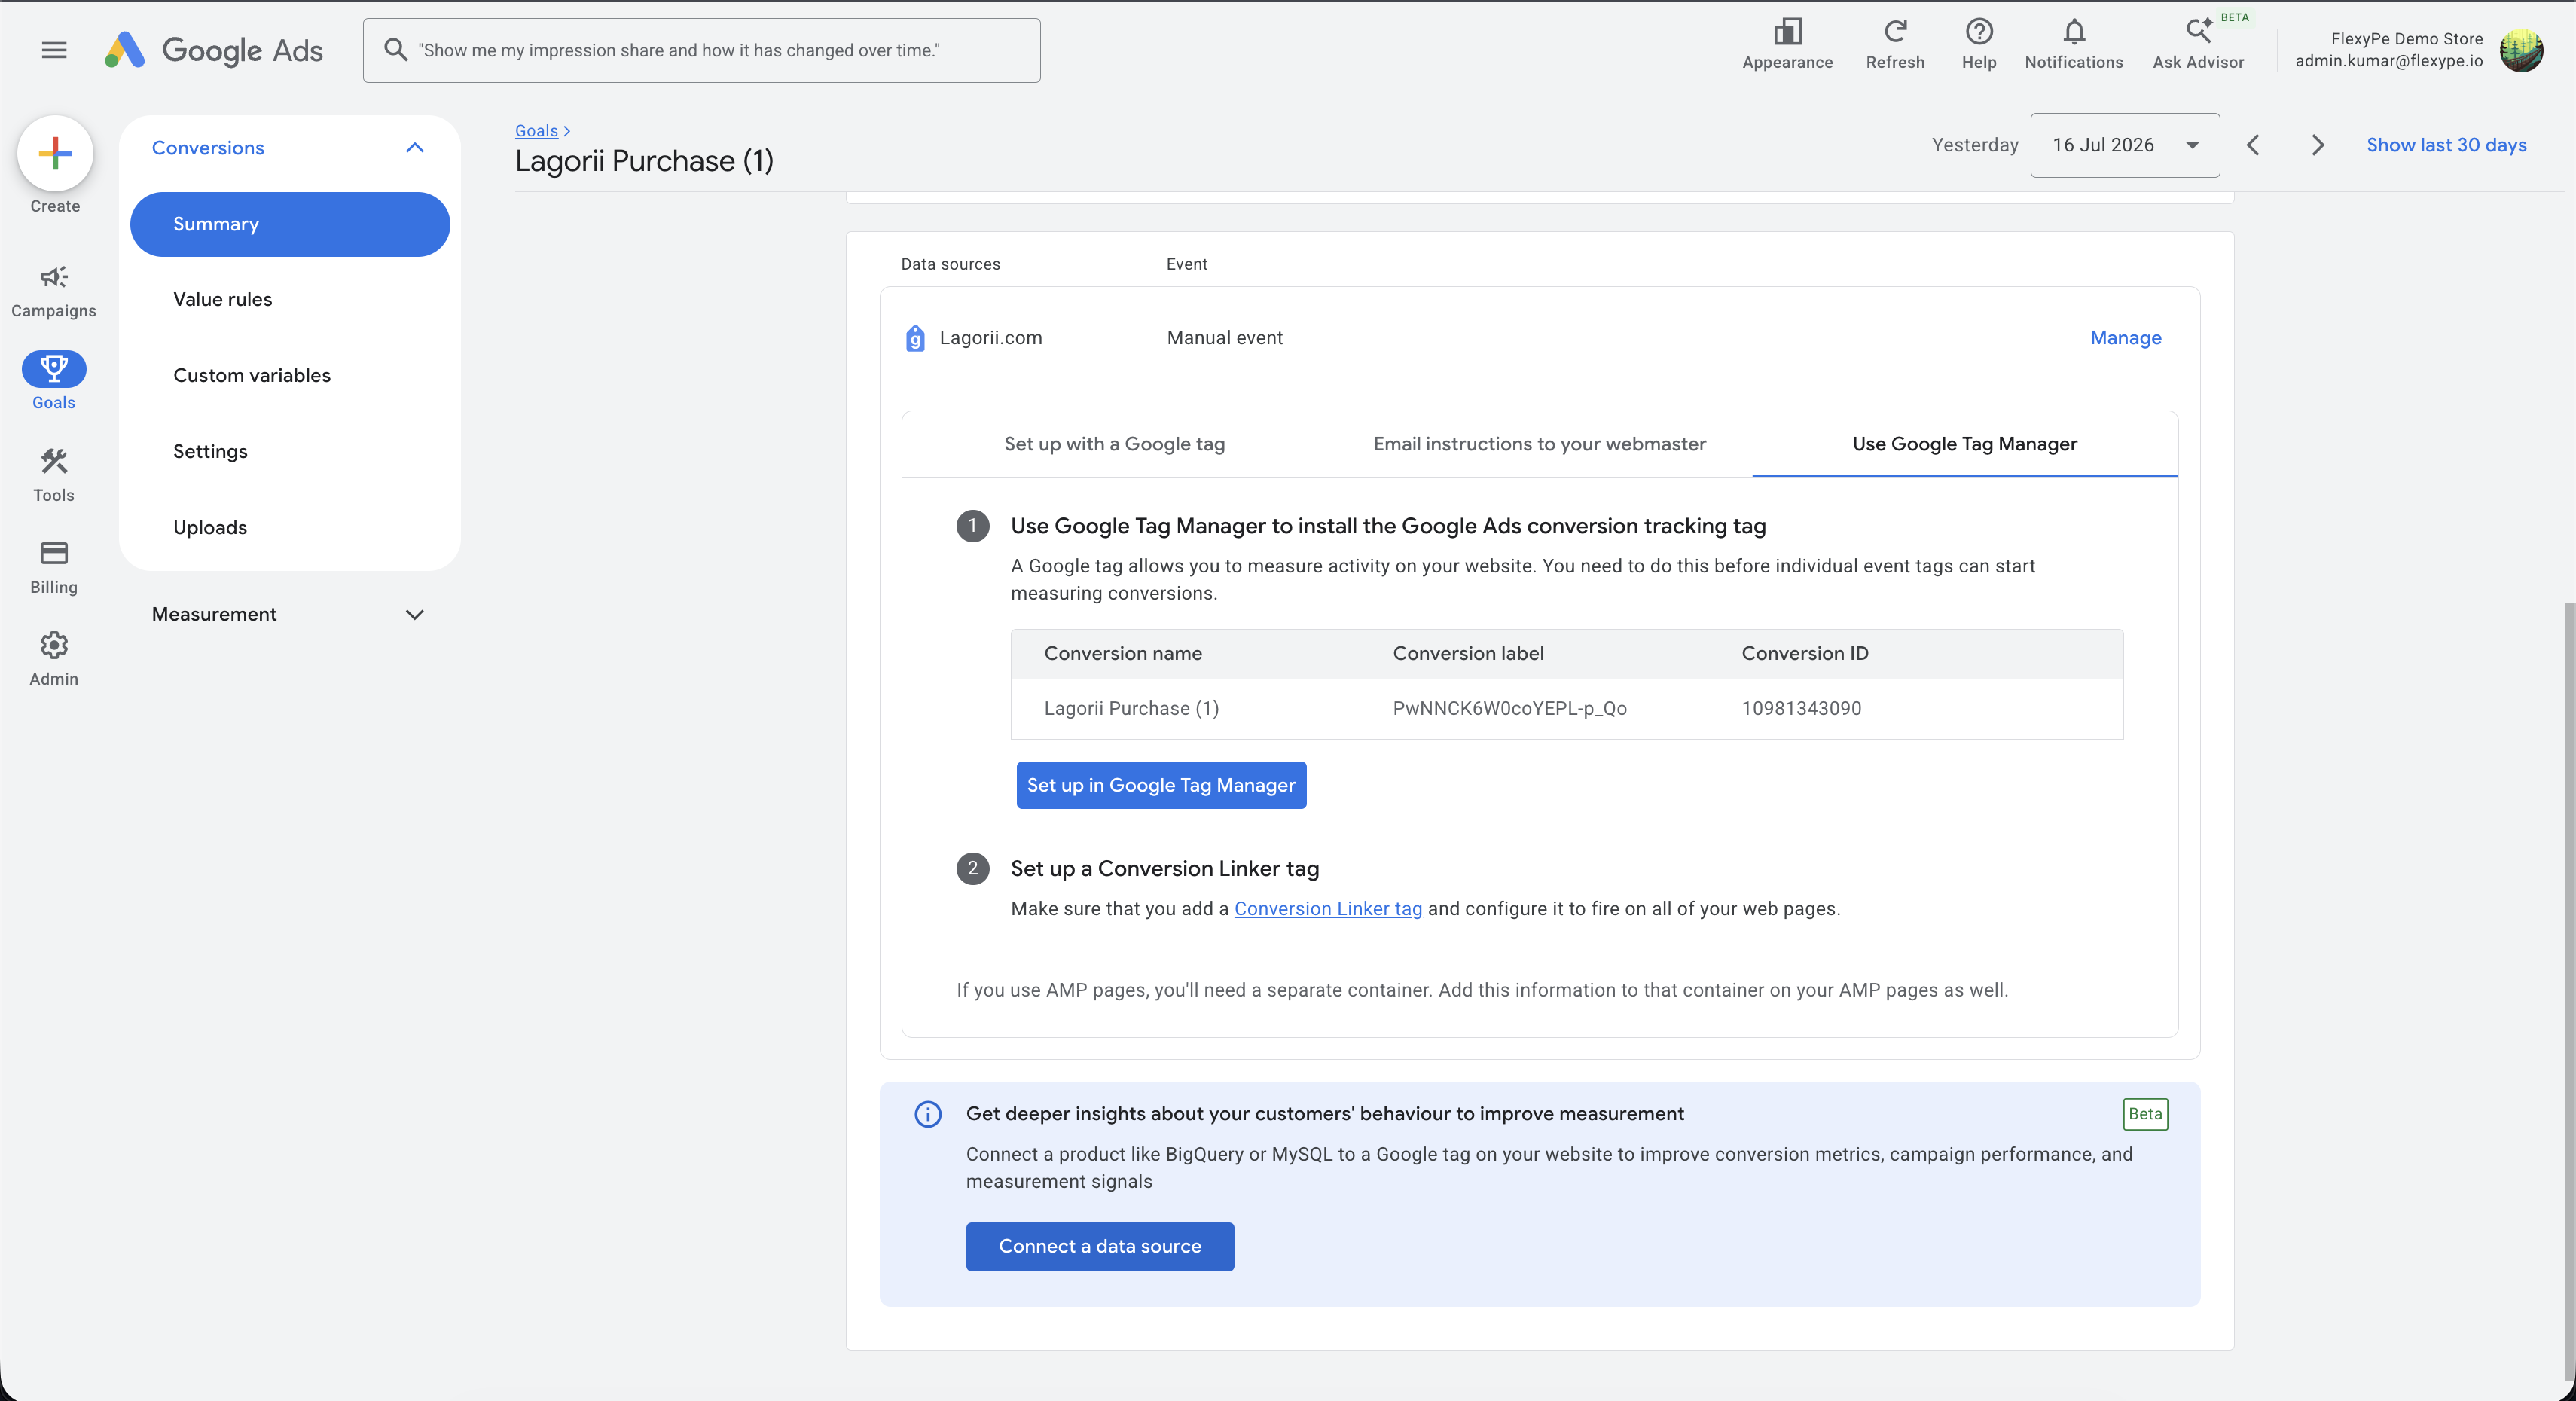
Task: Go back via Goals breadcrumb
Action: click(x=537, y=131)
